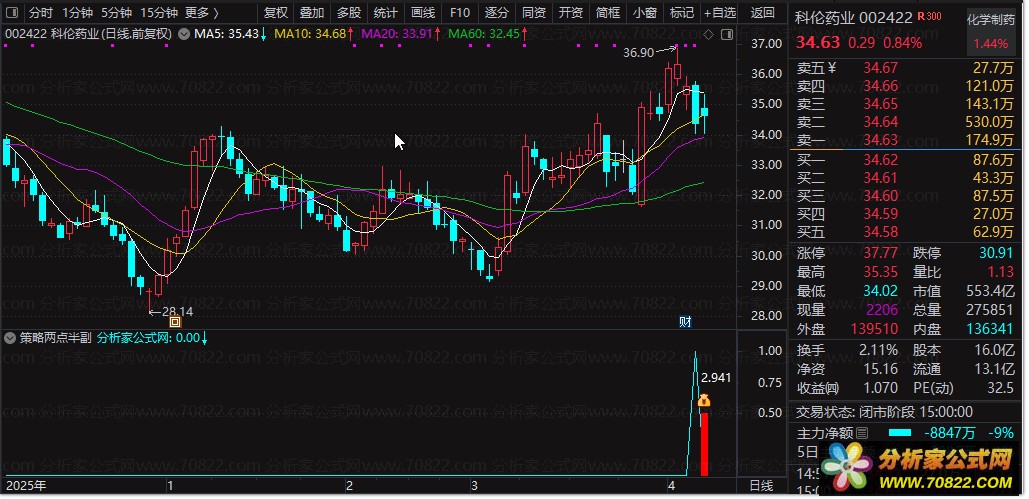
Task: Click the MA10: 34.68 indicator value
Action: click(x=314, y=33)
